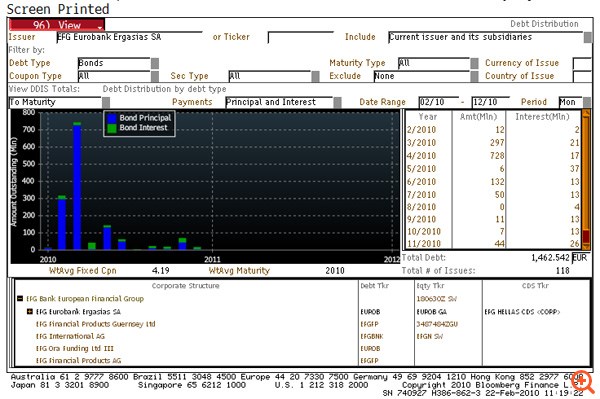Select the 6/2010 table row
The image size is (600, 399).
coord(493,182)
